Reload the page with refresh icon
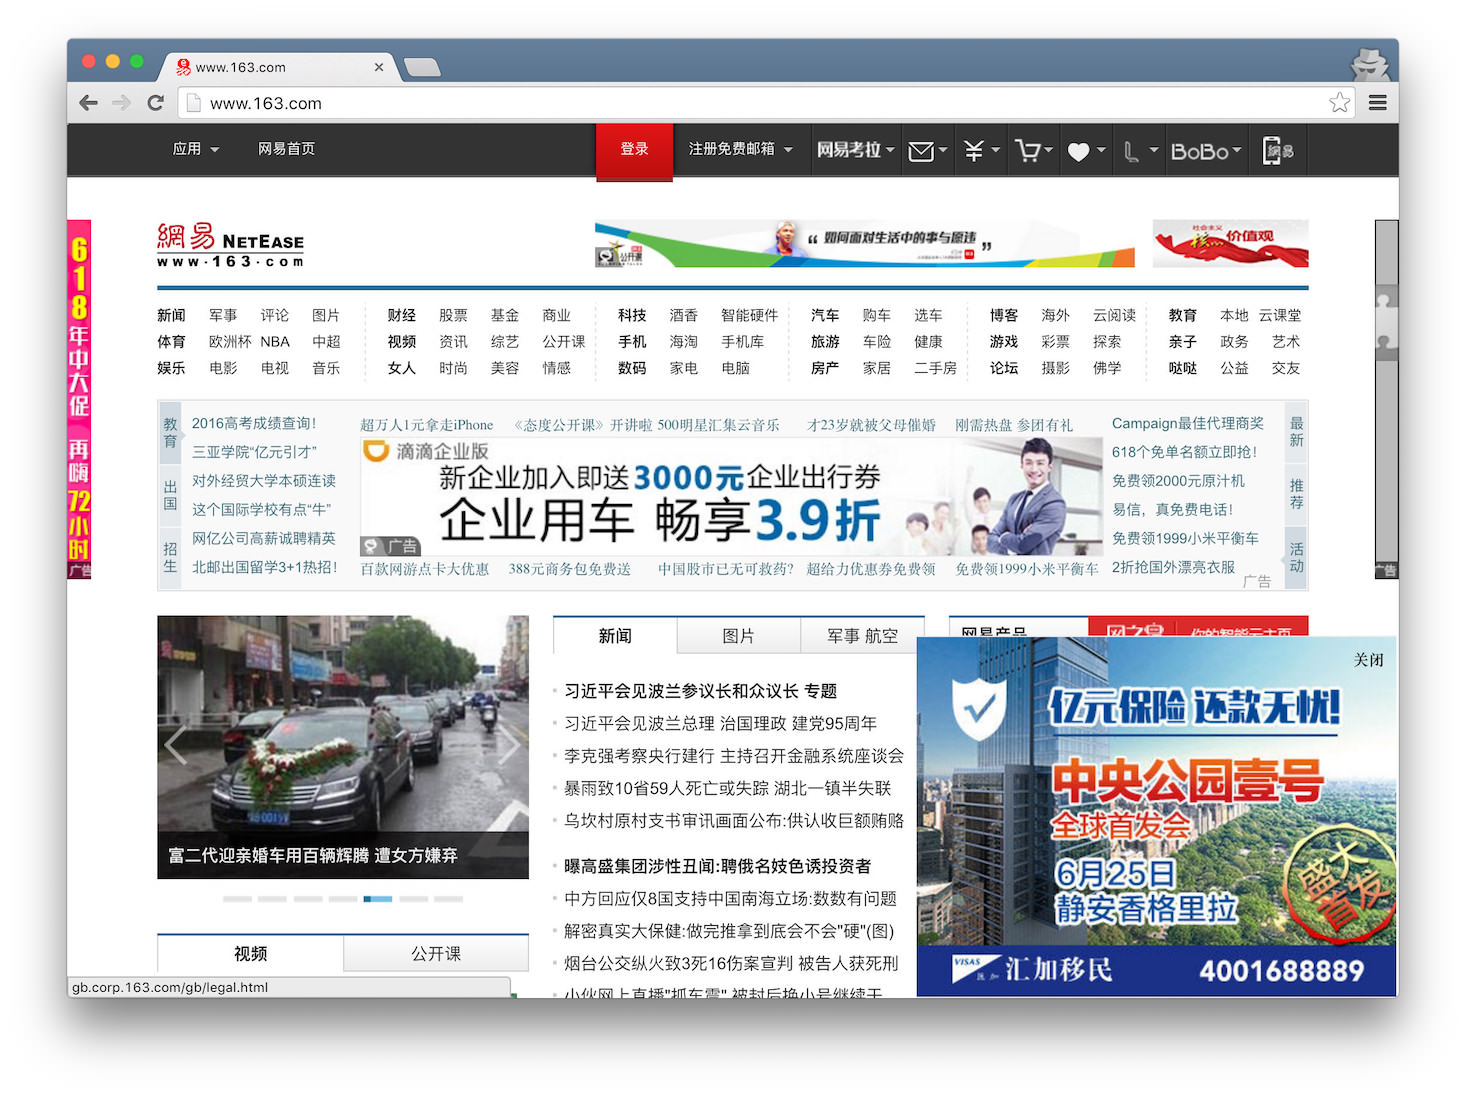The width and height of the screenshot is (1466, 1094). [x=155, y=103]
